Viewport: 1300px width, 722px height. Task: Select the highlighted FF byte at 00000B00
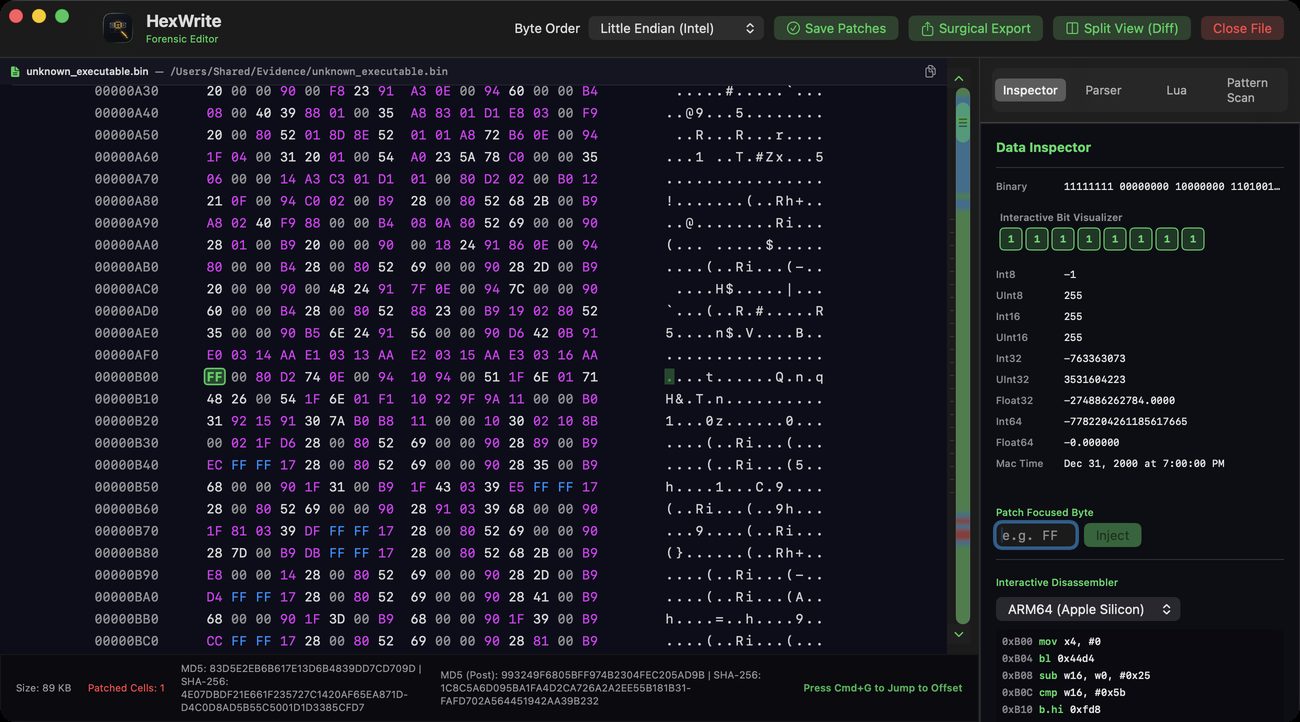214,377
